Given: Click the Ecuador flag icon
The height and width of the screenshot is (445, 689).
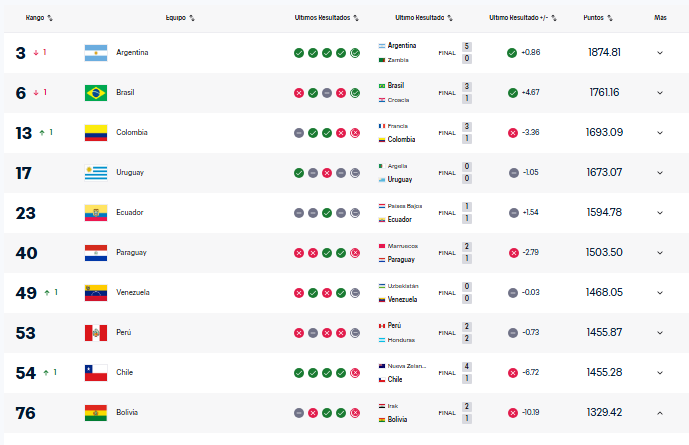Looking at the screenshot, I should pyautogui.click(x=96, y=212).
